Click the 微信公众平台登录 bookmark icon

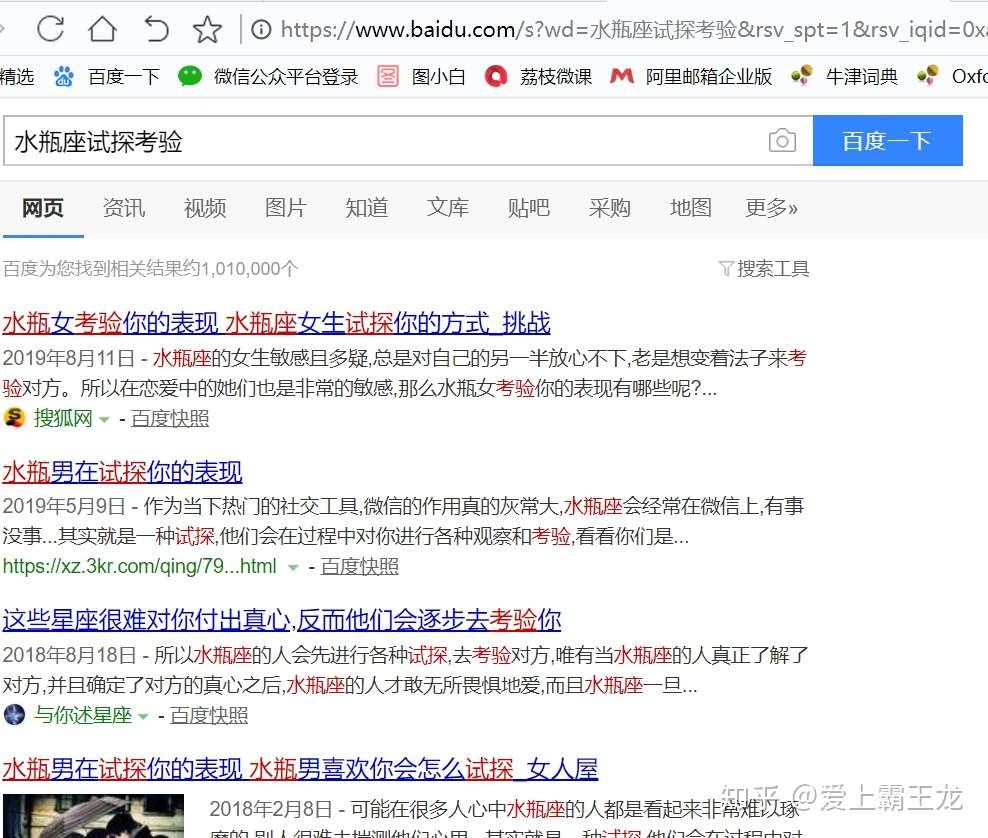coord(191,75)
